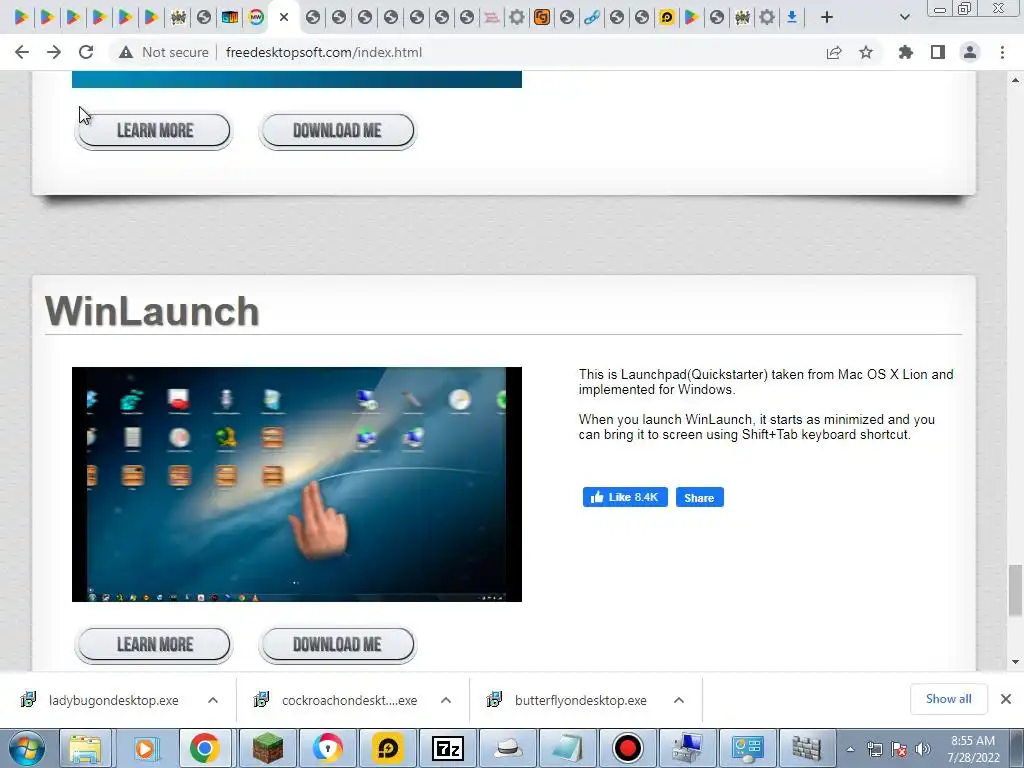Close the downloads bar
Image resolution: width=1024 pixels, height=768 pixels.
coord(1006,699)
